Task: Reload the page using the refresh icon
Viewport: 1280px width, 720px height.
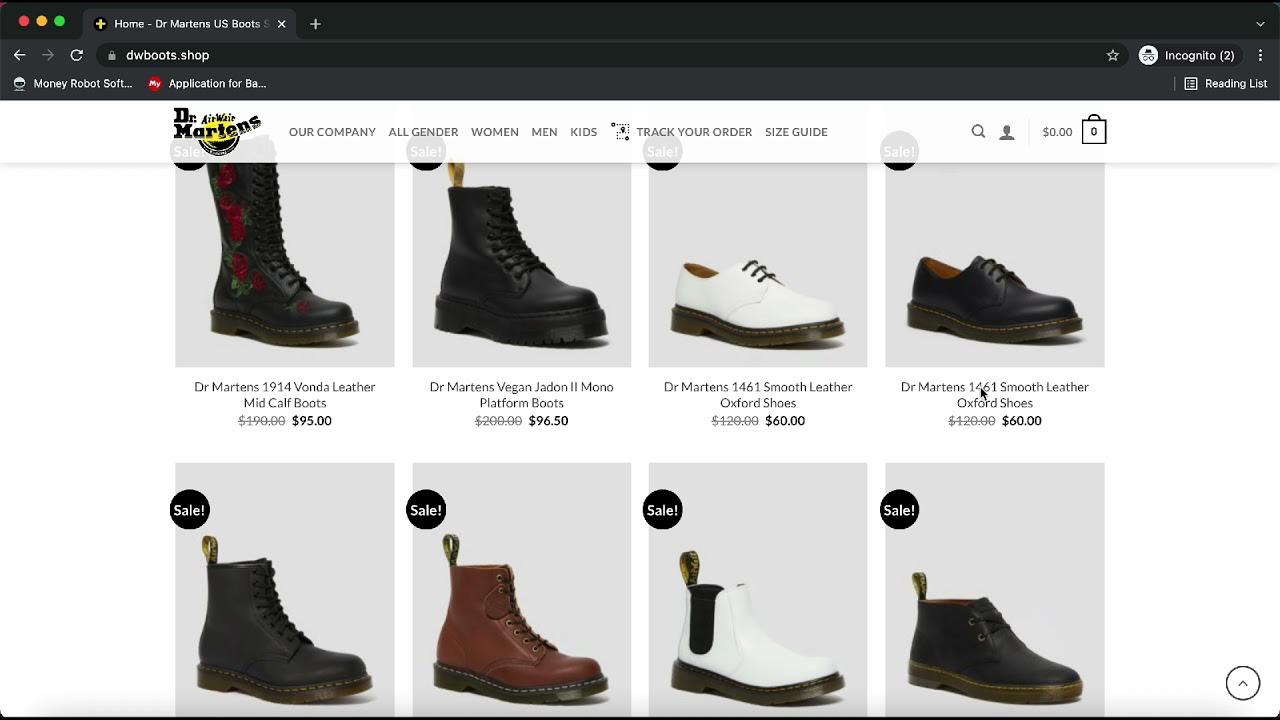Action: point(76,55)
